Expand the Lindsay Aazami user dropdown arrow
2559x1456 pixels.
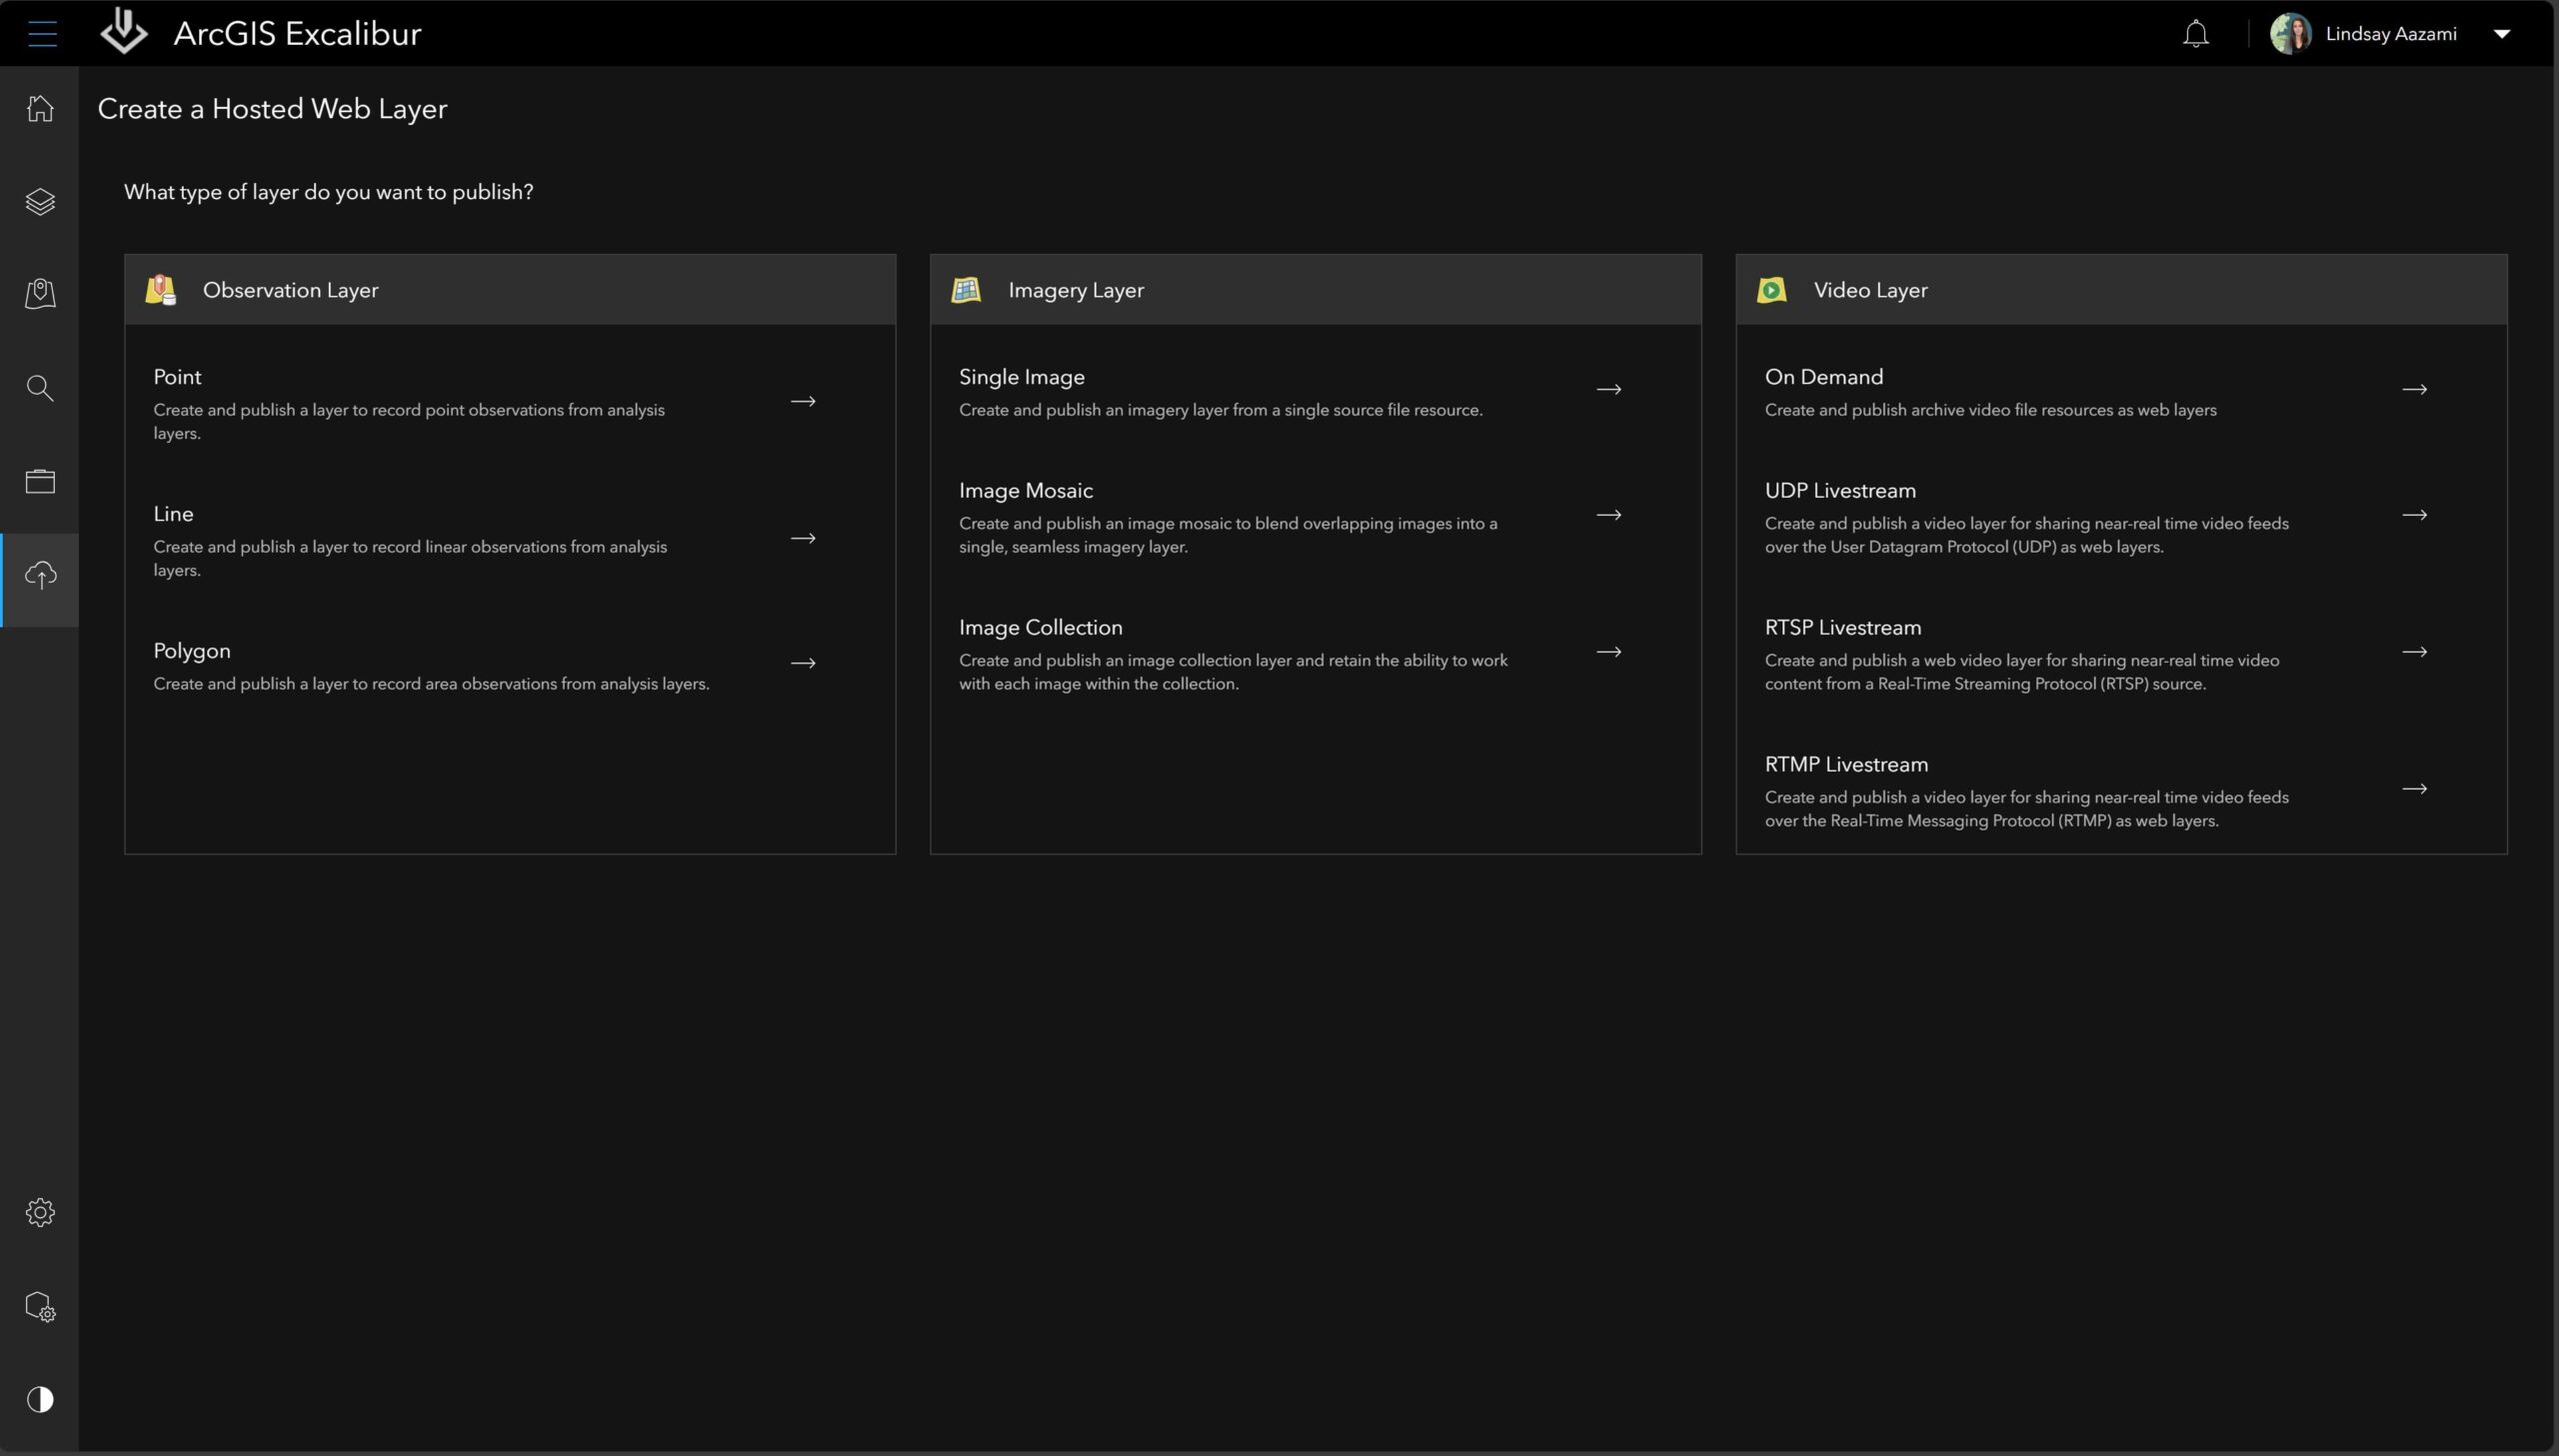tap(2501, 34)
